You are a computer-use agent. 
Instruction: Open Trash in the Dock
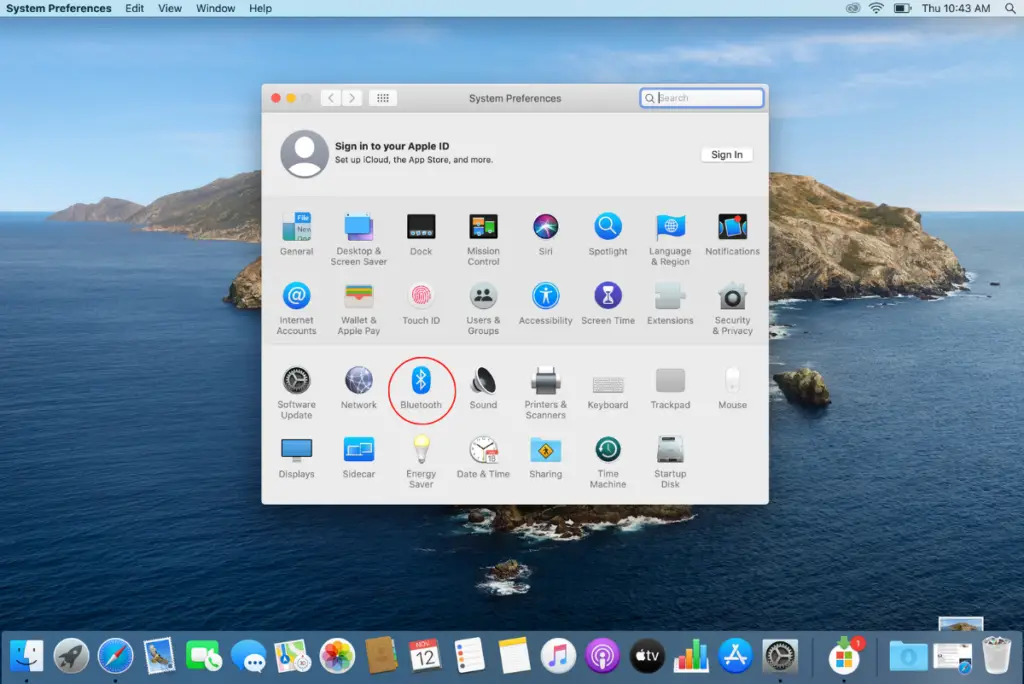[997, 655]
